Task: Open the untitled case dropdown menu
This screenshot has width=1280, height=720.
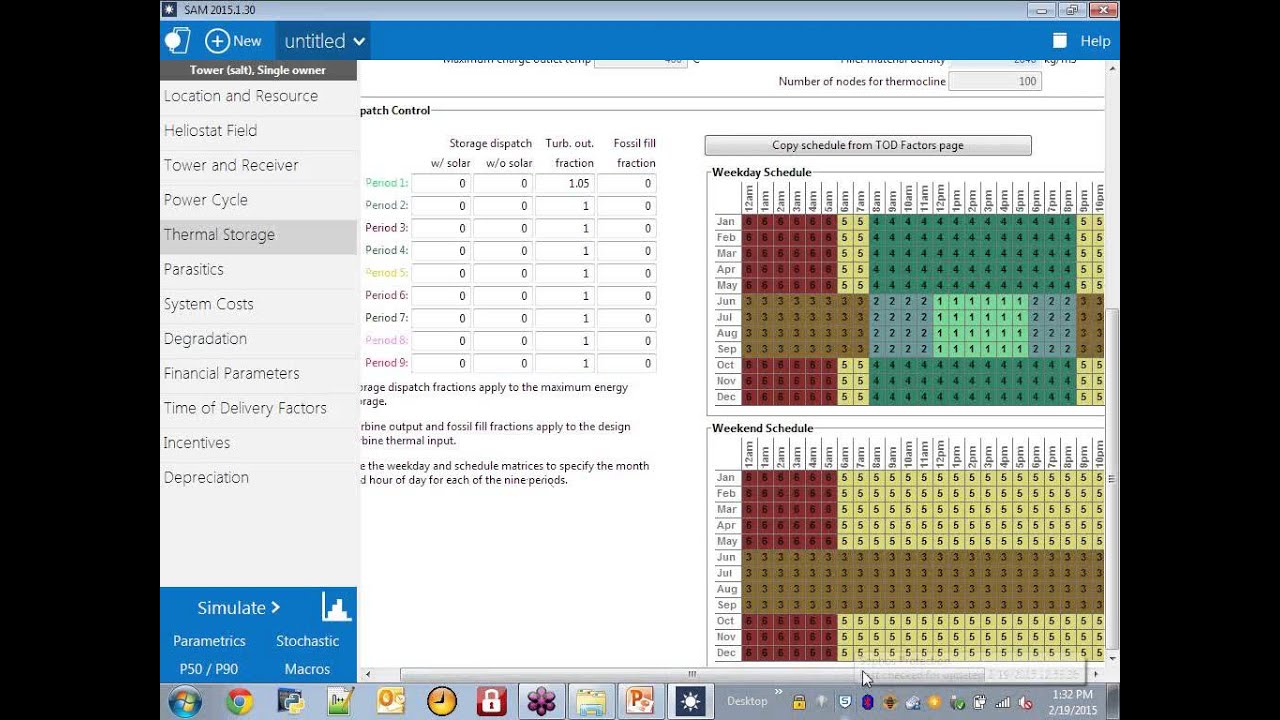Action: coord(325,41)
